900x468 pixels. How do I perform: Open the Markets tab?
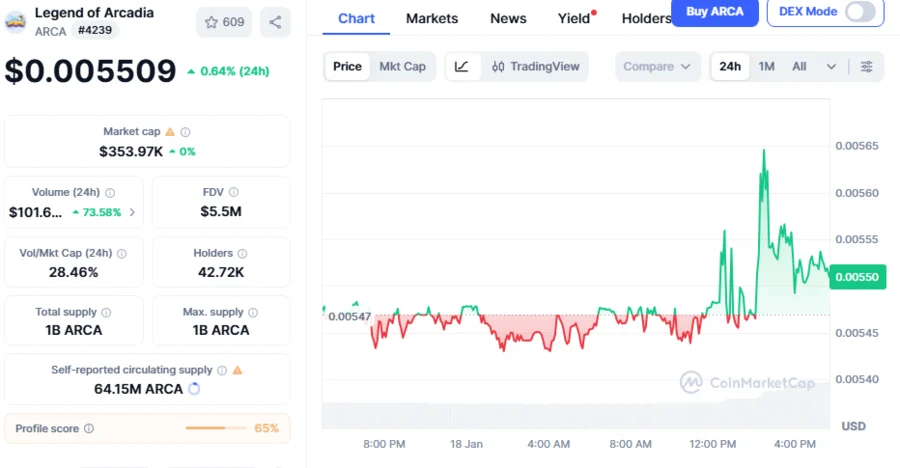[432, 19]
